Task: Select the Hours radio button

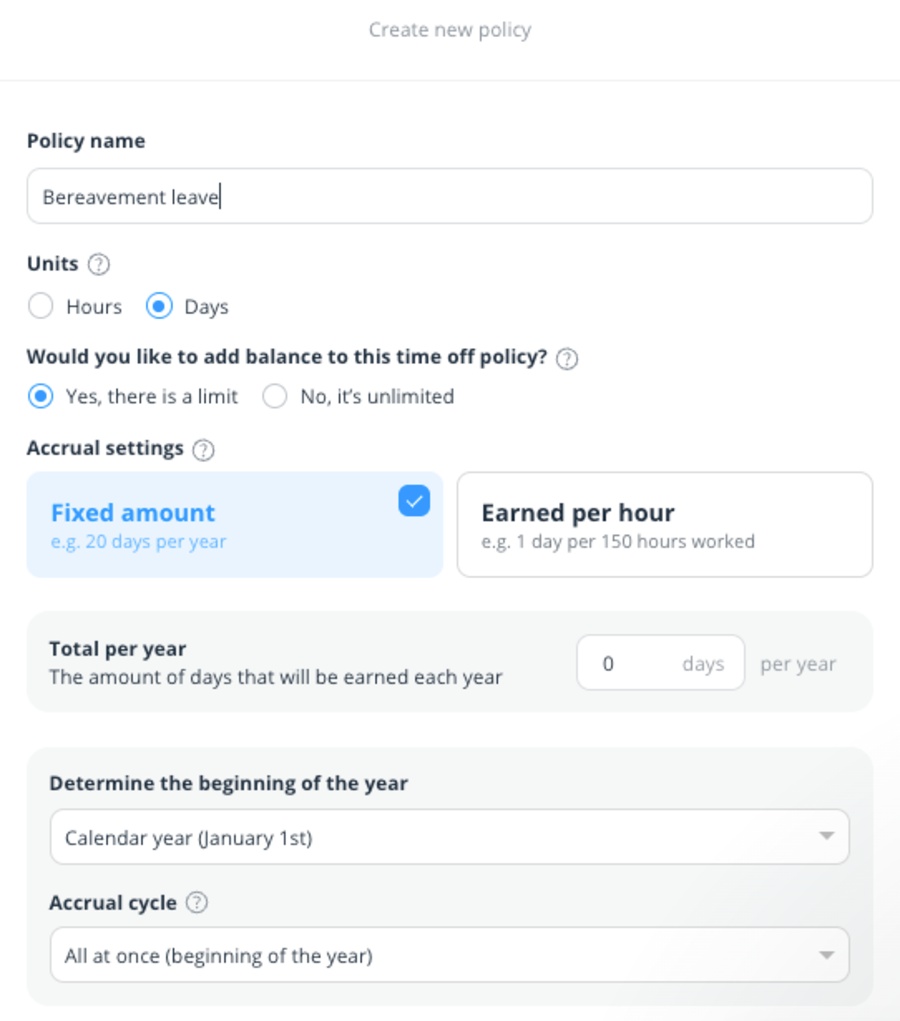Action: coord(41,307)
